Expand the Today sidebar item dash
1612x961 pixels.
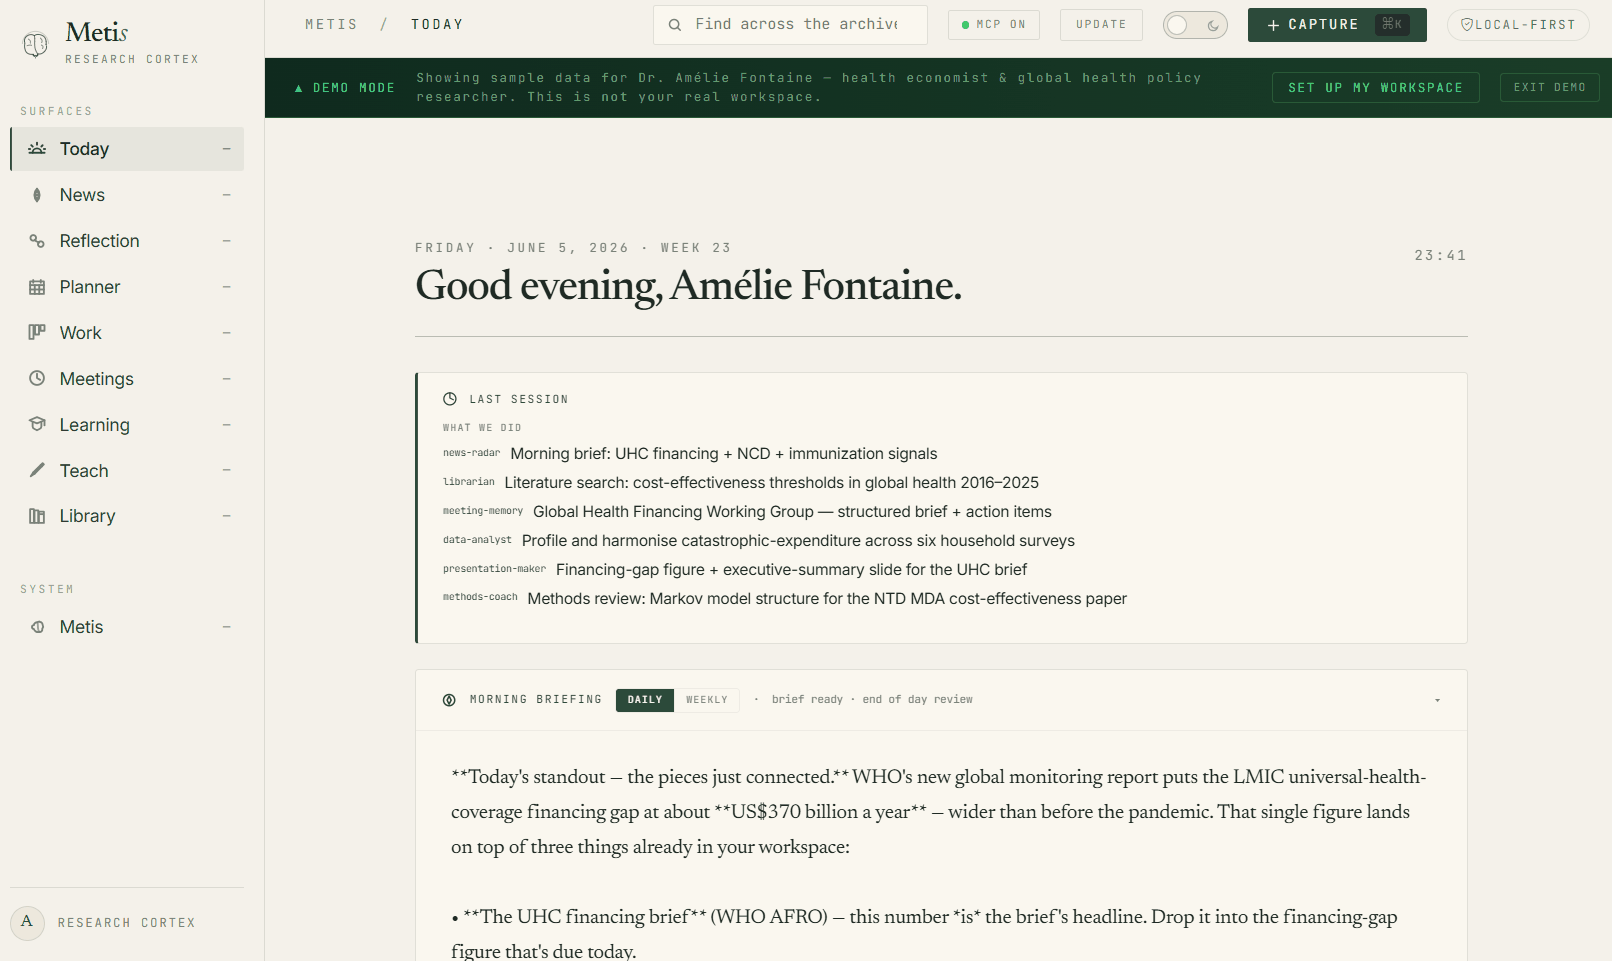(x=227, y=149)
